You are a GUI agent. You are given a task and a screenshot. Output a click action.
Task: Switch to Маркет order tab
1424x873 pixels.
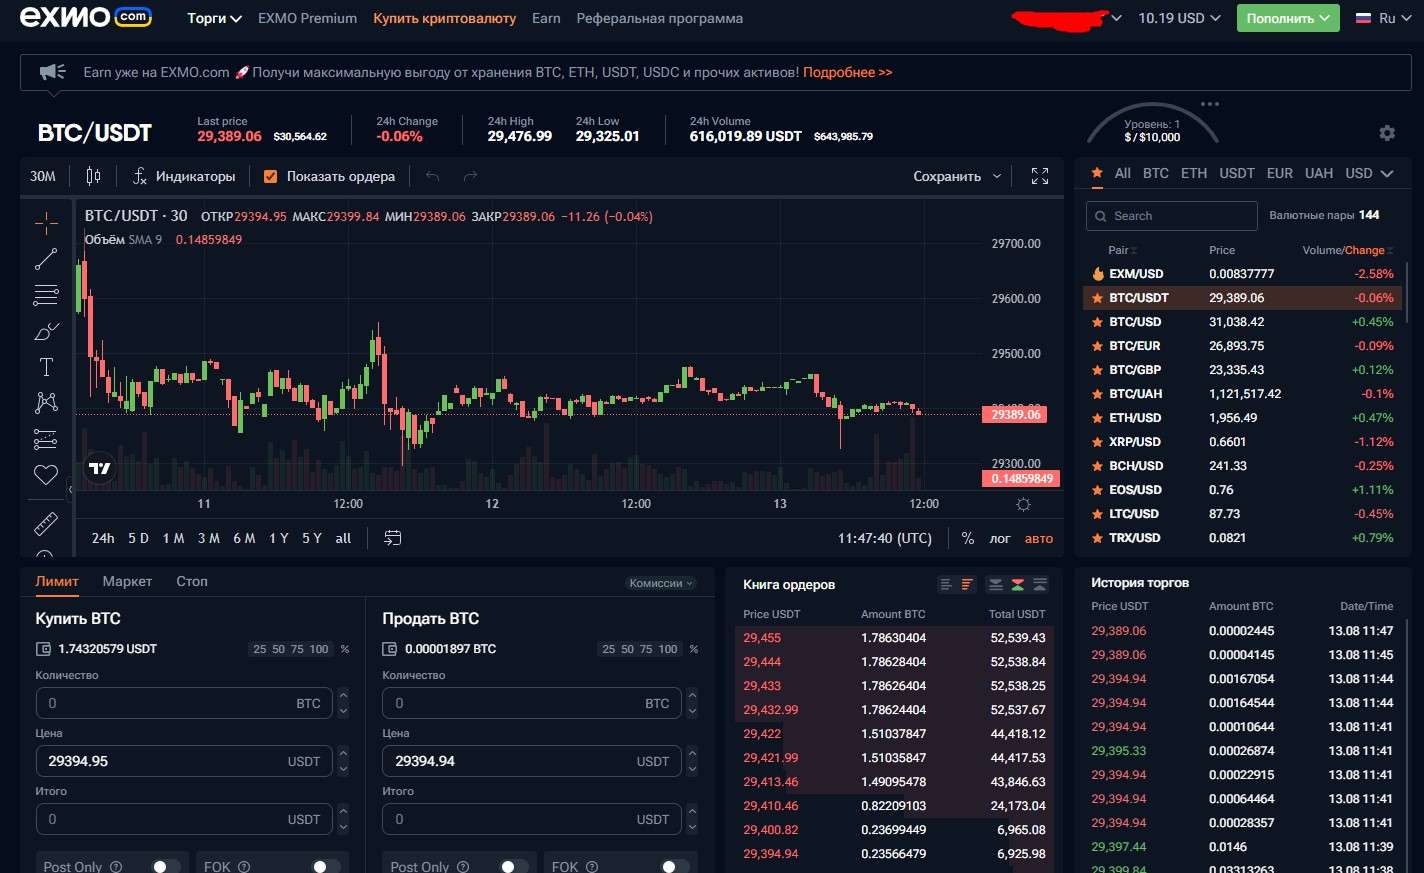click(127, 581)
